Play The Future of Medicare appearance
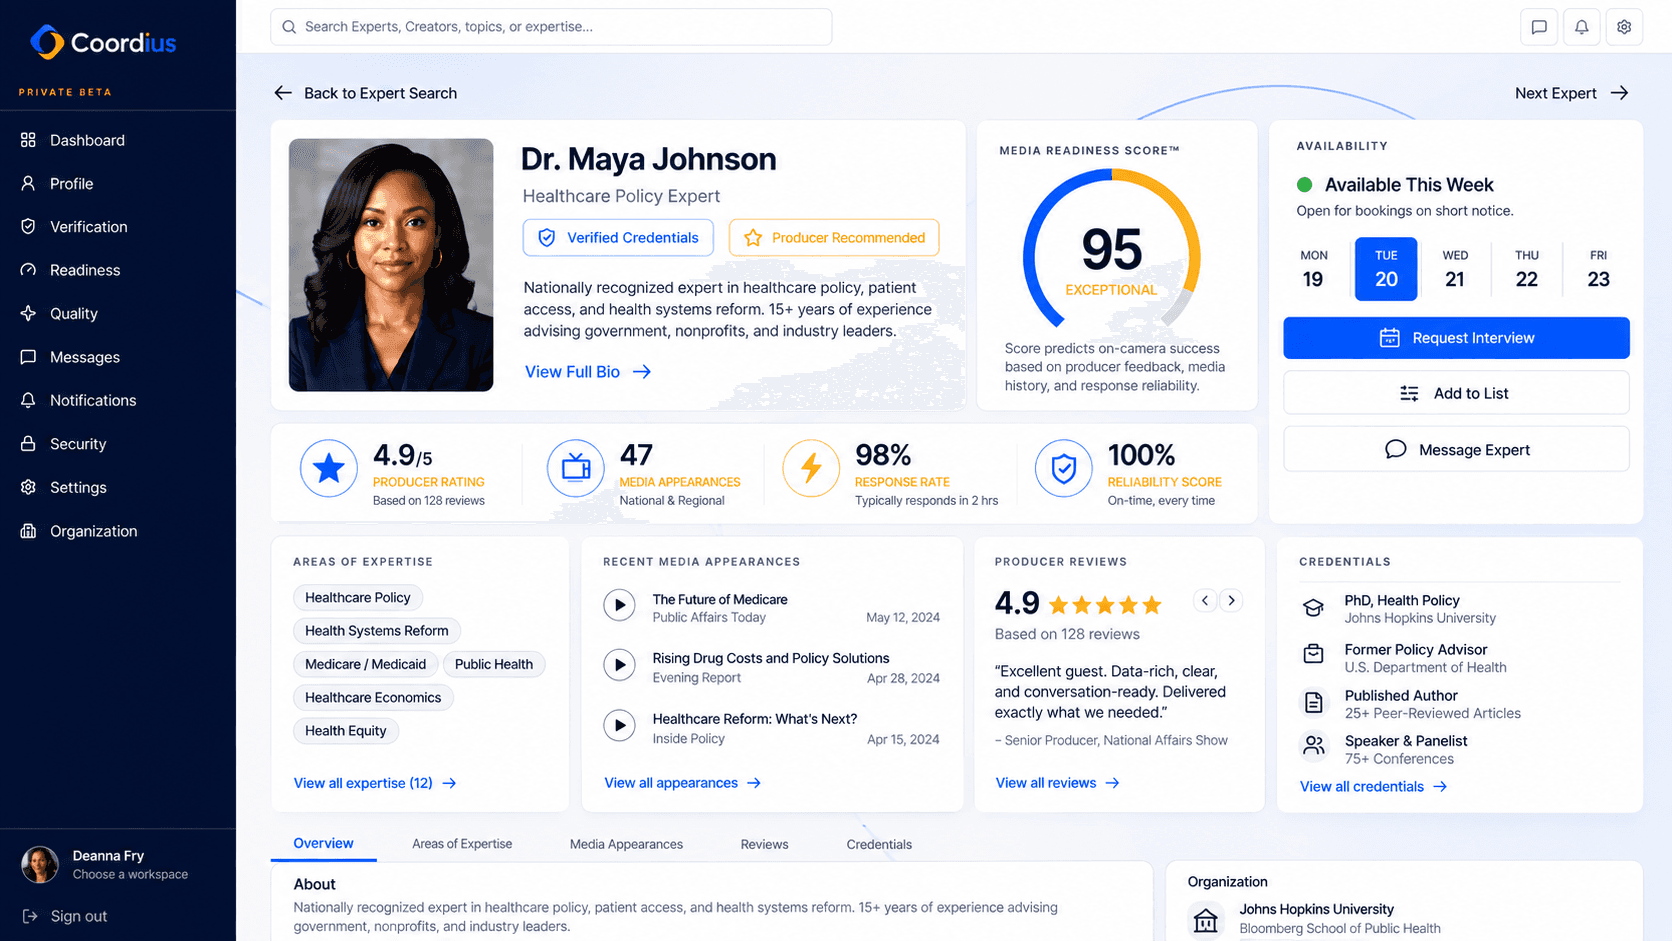Screen dimensions: 1672x941 619,605
